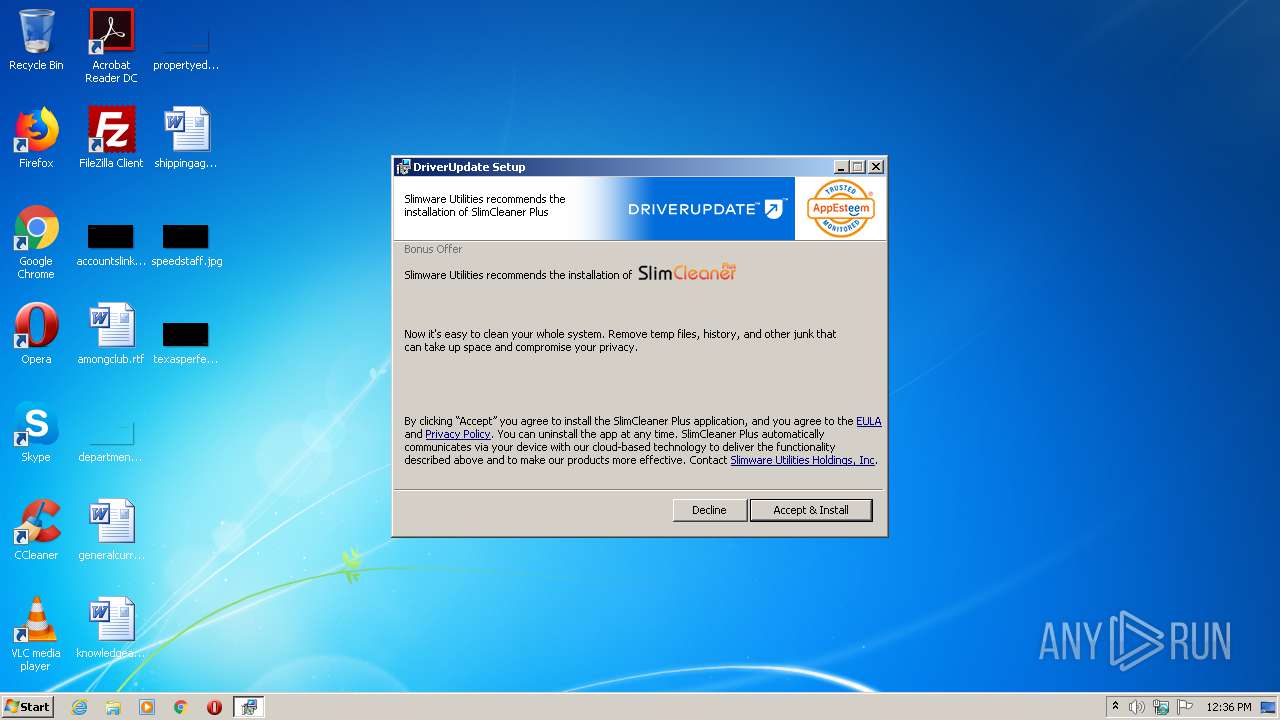Screen dimensions: 1280x720
Task: Select the propertyed desktop file
Action: click(186, 46)
